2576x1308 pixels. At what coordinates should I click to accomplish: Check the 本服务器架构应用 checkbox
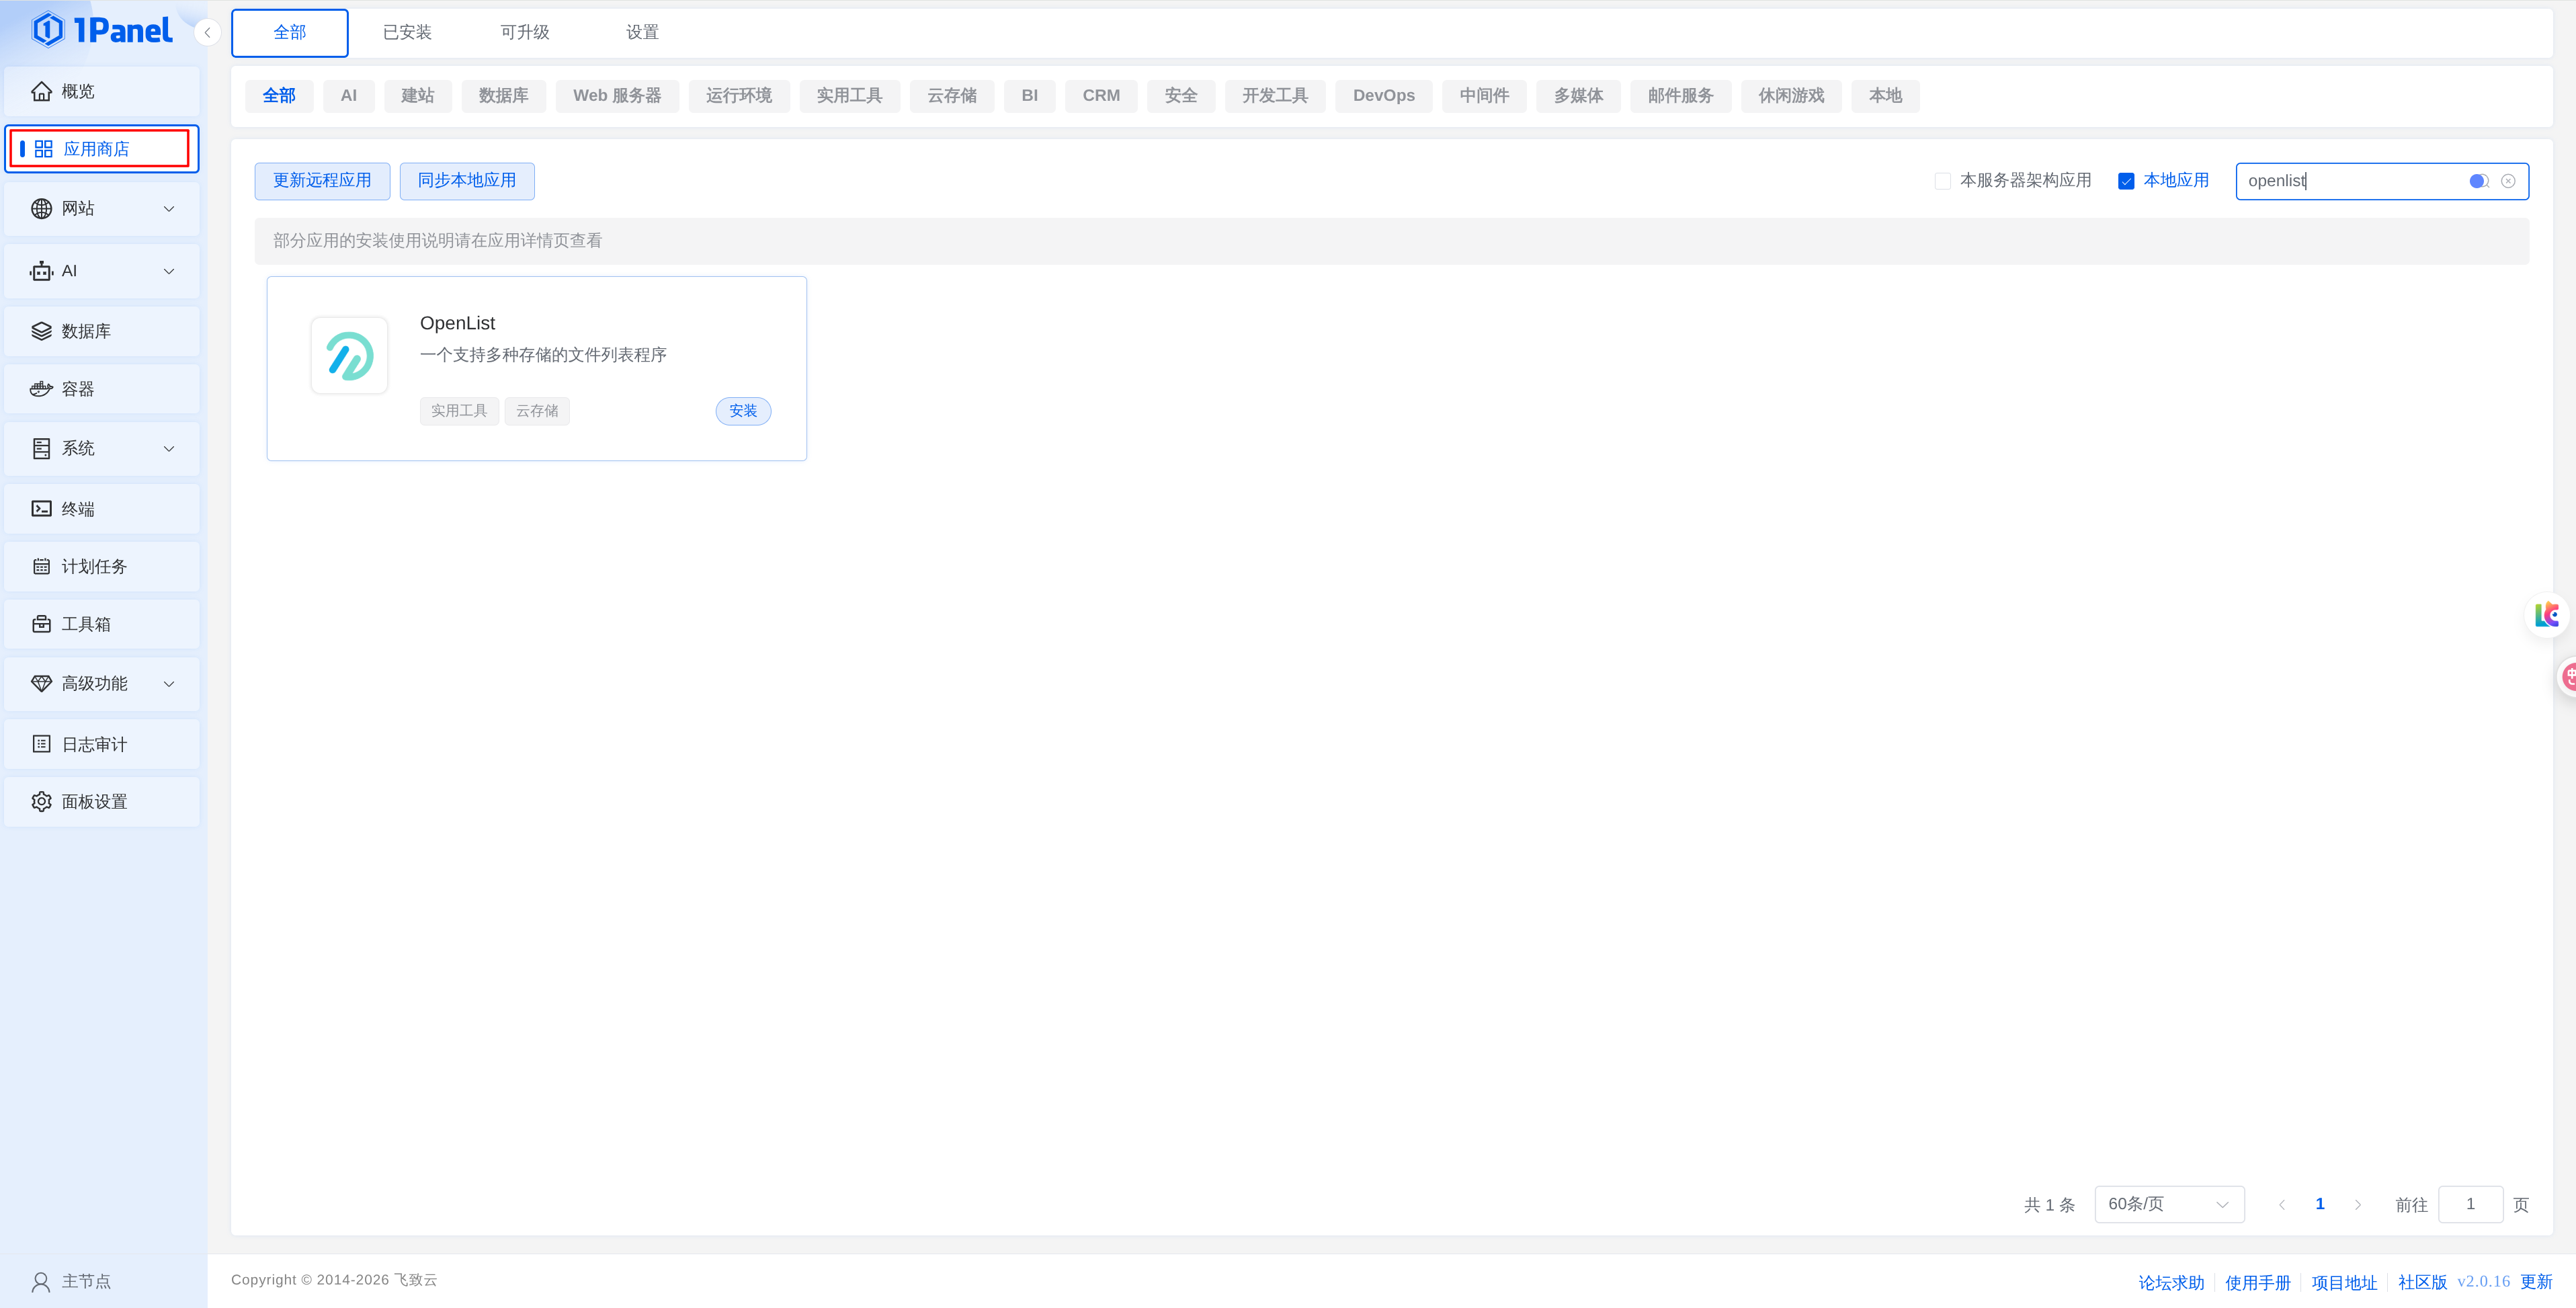1942,181
